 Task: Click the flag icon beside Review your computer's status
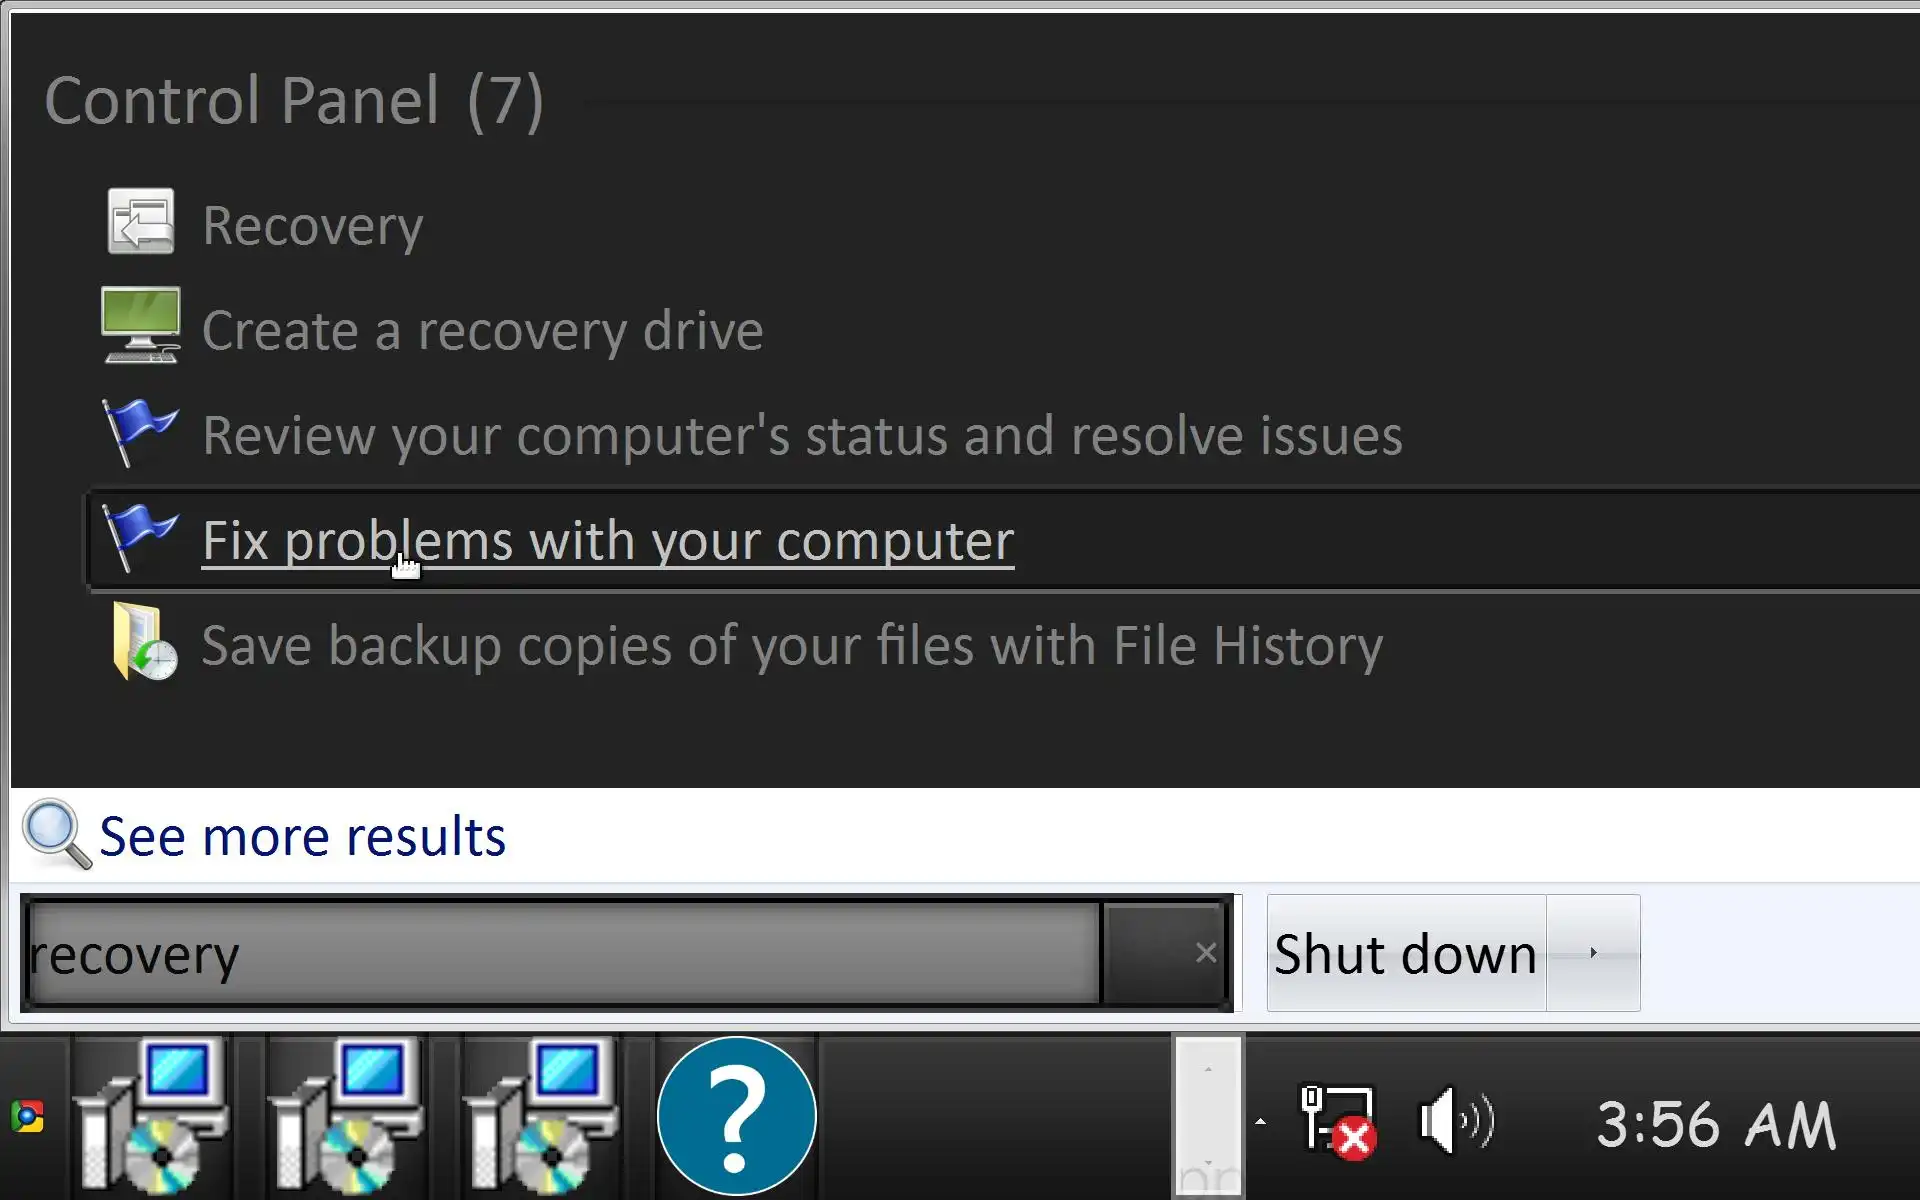(x=140, y=432)
